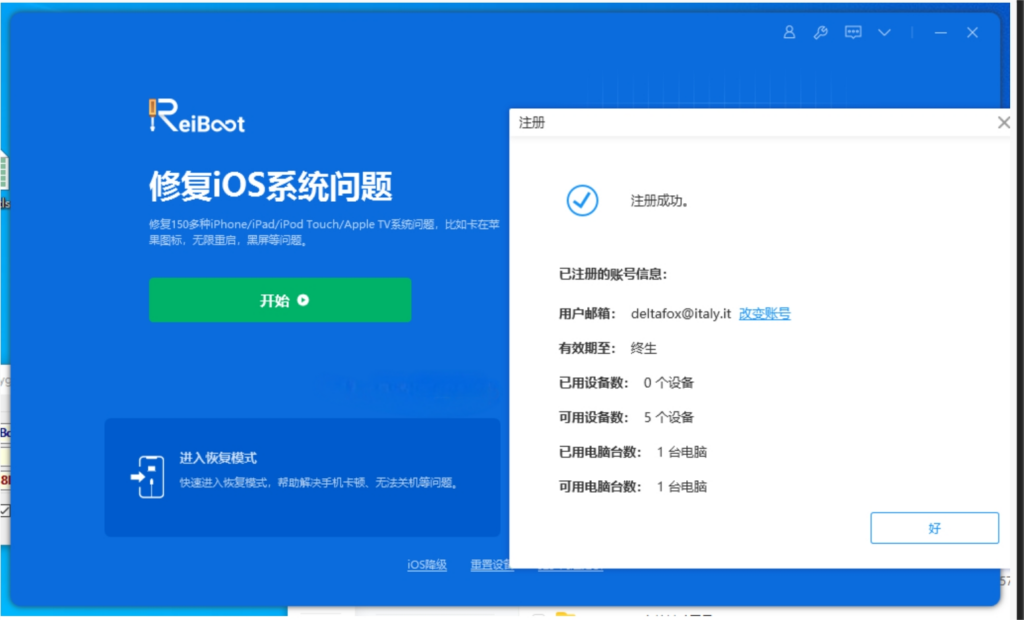The height and width of the screenshot is (620, 1024).
Task: Click the blue success checkmark icon
Action: coord(582,200)
